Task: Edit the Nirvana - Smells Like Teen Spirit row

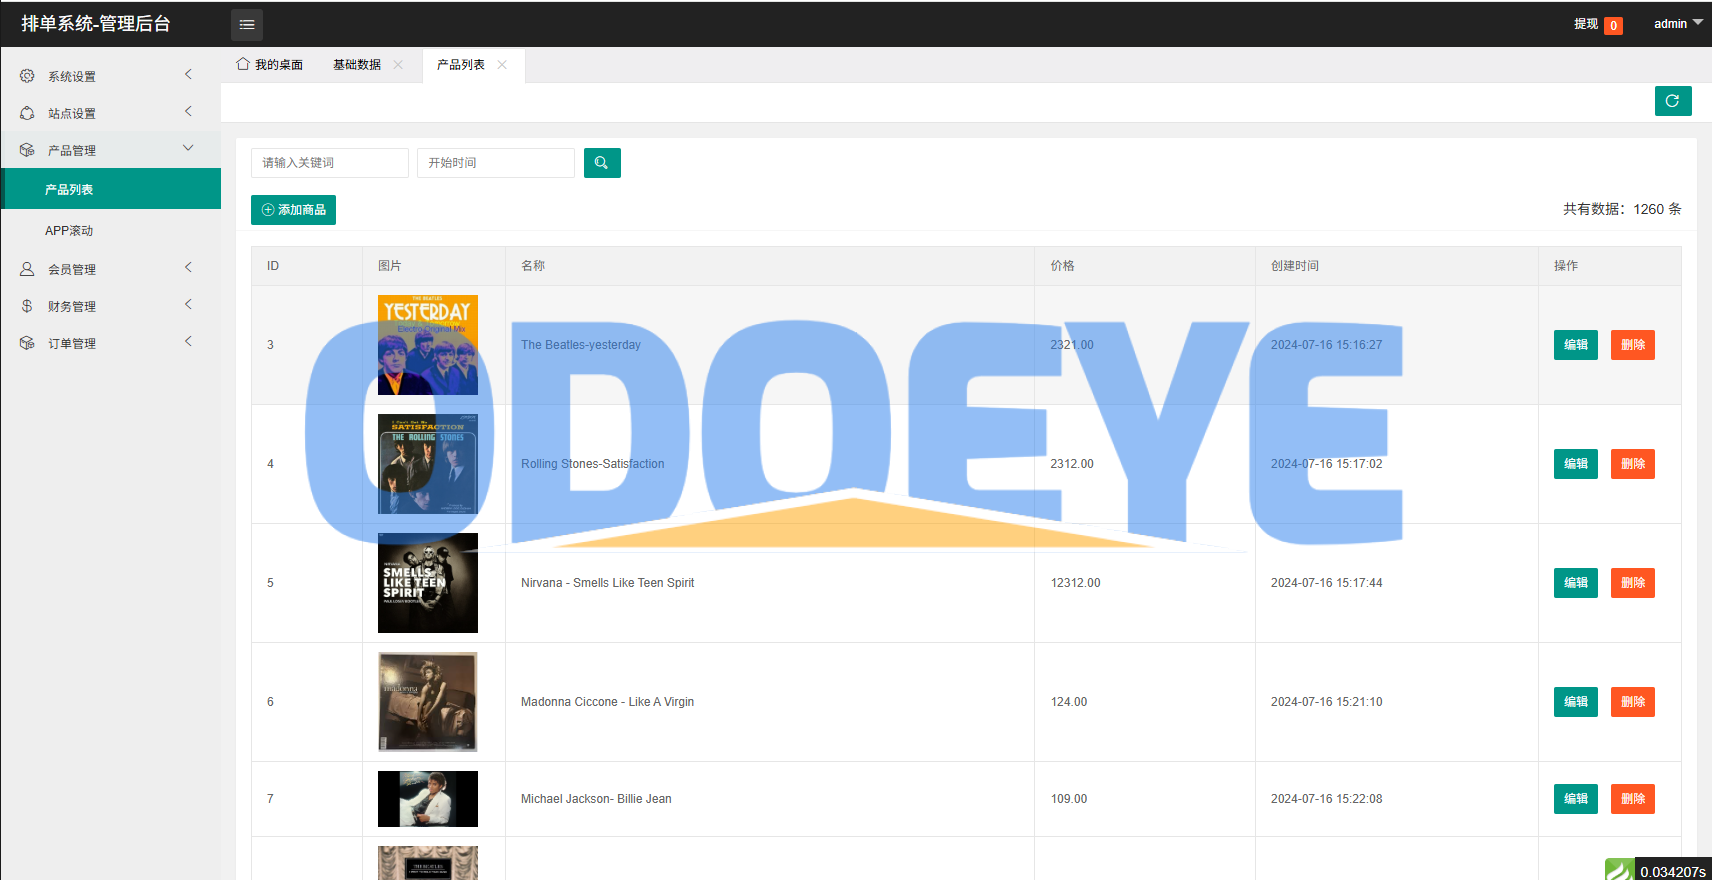Action: coord(1575,583)
